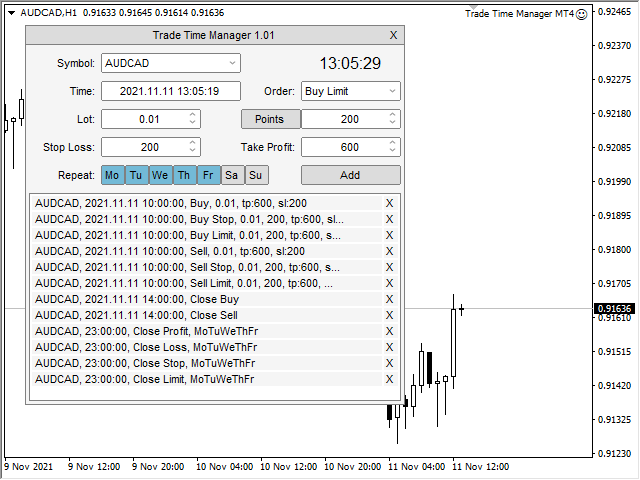
Task: Remove the 'Sell, 0.01, tp:600' entry
Action: (389, 251)
